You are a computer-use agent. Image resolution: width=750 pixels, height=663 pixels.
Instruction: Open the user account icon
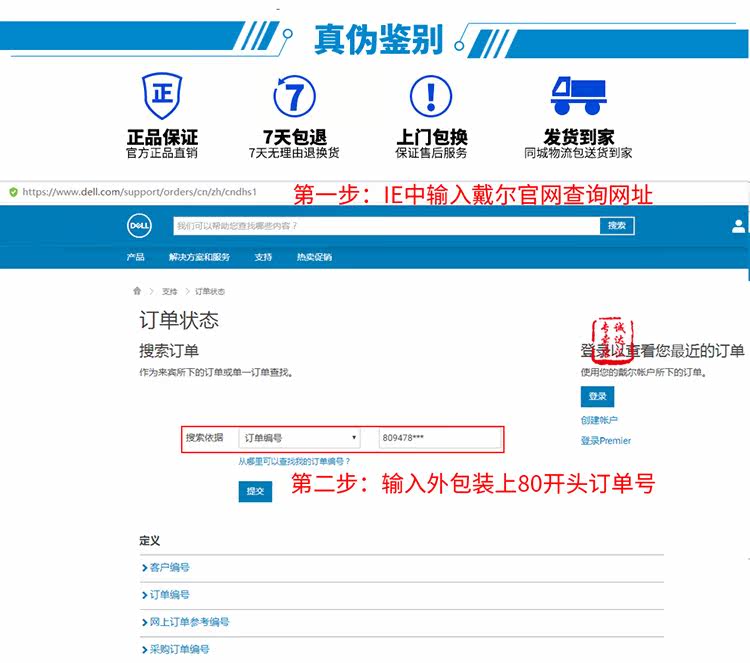pyautogui.click(x=739, y=226)
